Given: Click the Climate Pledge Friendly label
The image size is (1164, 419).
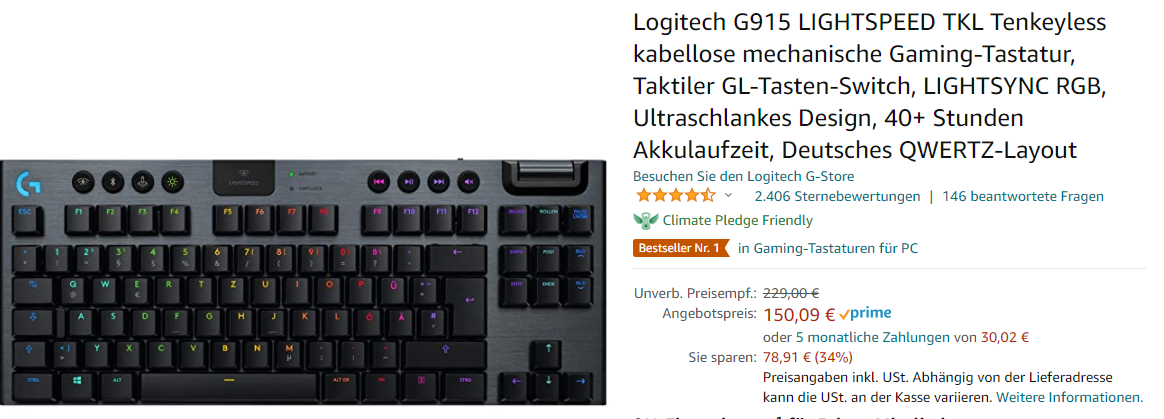Looking at the screenshot, I should [737, 221].
